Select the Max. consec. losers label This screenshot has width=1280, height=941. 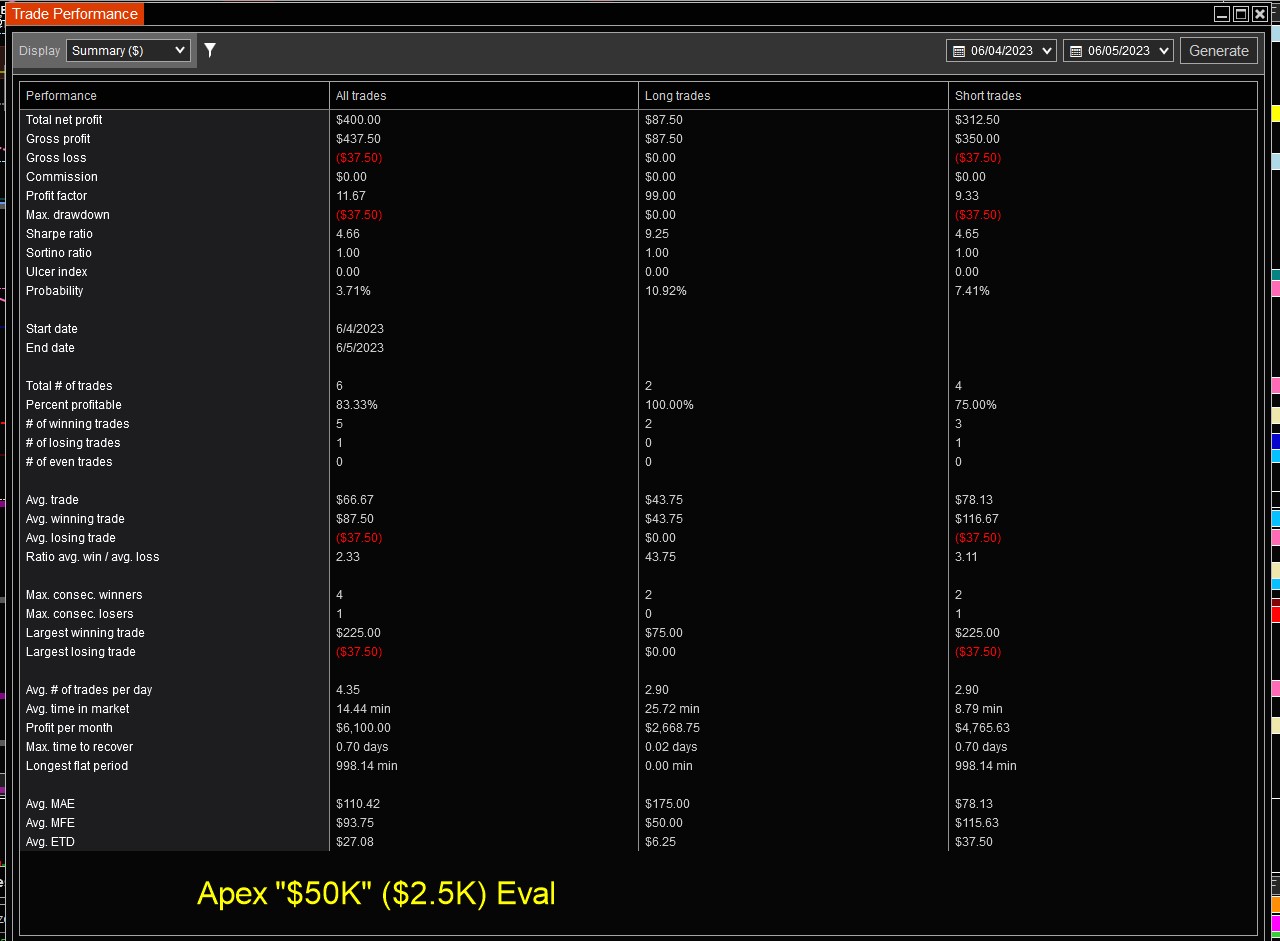click(80, 614)
